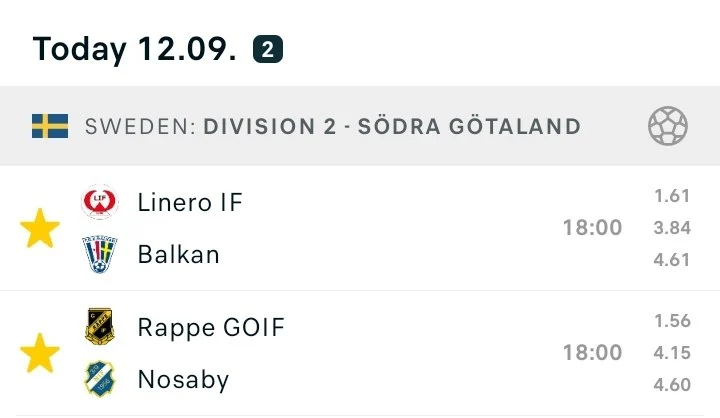
Task: Click the Linero IF club crest
Action: click(99, 203)
